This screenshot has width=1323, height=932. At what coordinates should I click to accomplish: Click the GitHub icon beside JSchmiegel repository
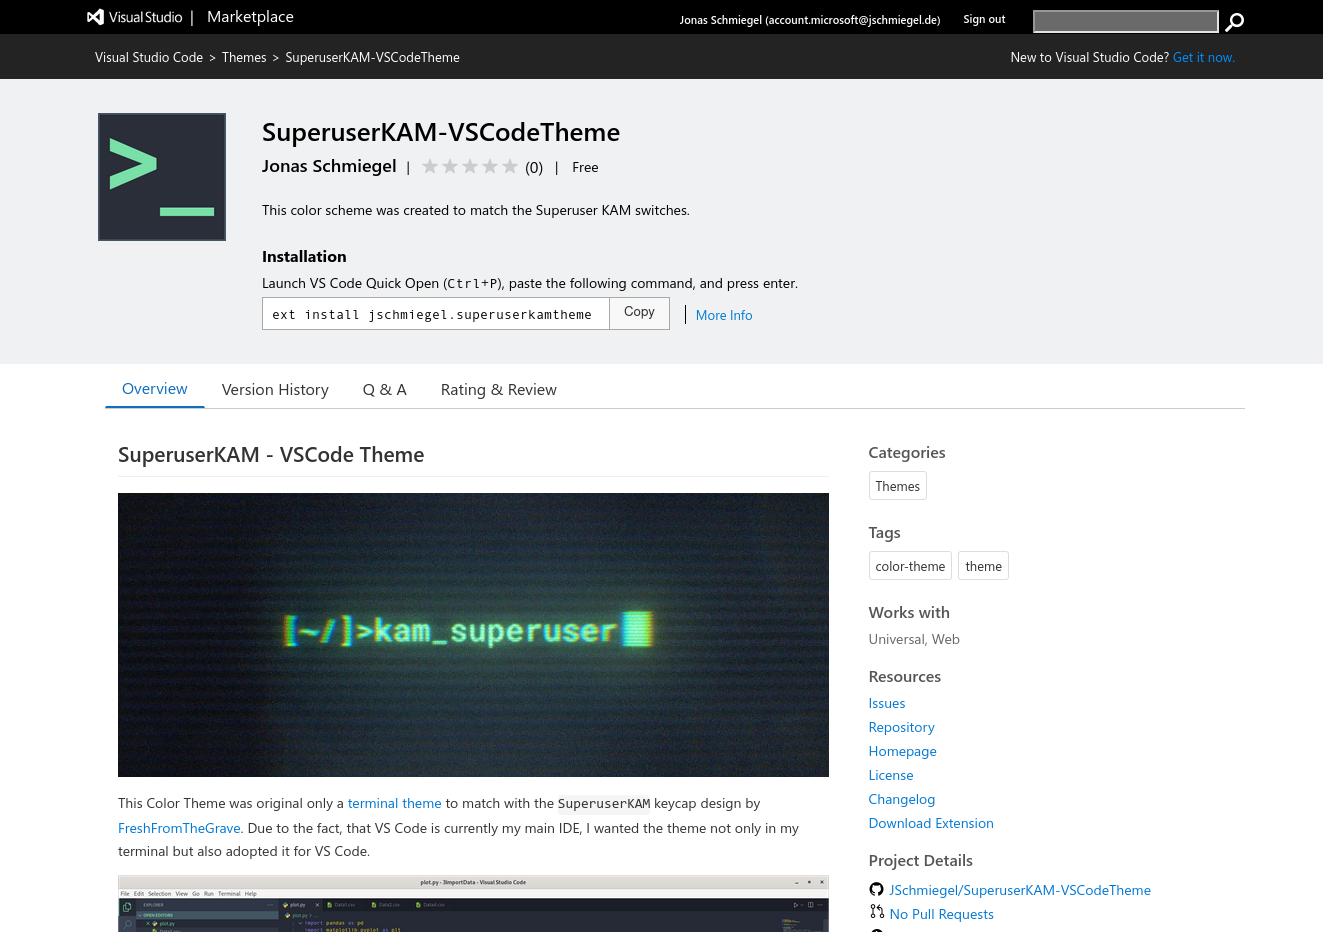[x=876, y=890]
